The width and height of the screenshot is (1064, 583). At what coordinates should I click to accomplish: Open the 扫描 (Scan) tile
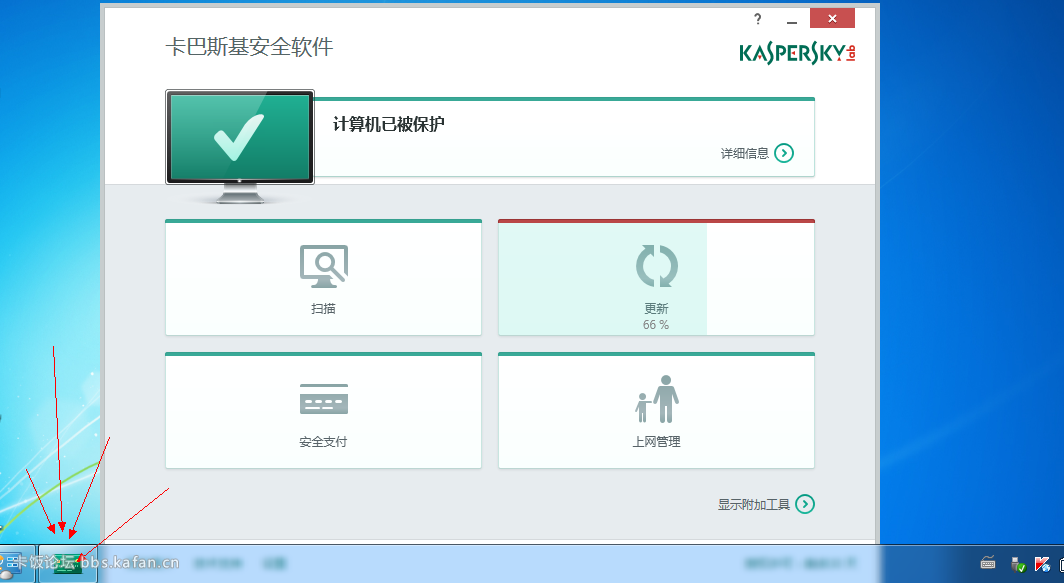click(x=323, y=278)
